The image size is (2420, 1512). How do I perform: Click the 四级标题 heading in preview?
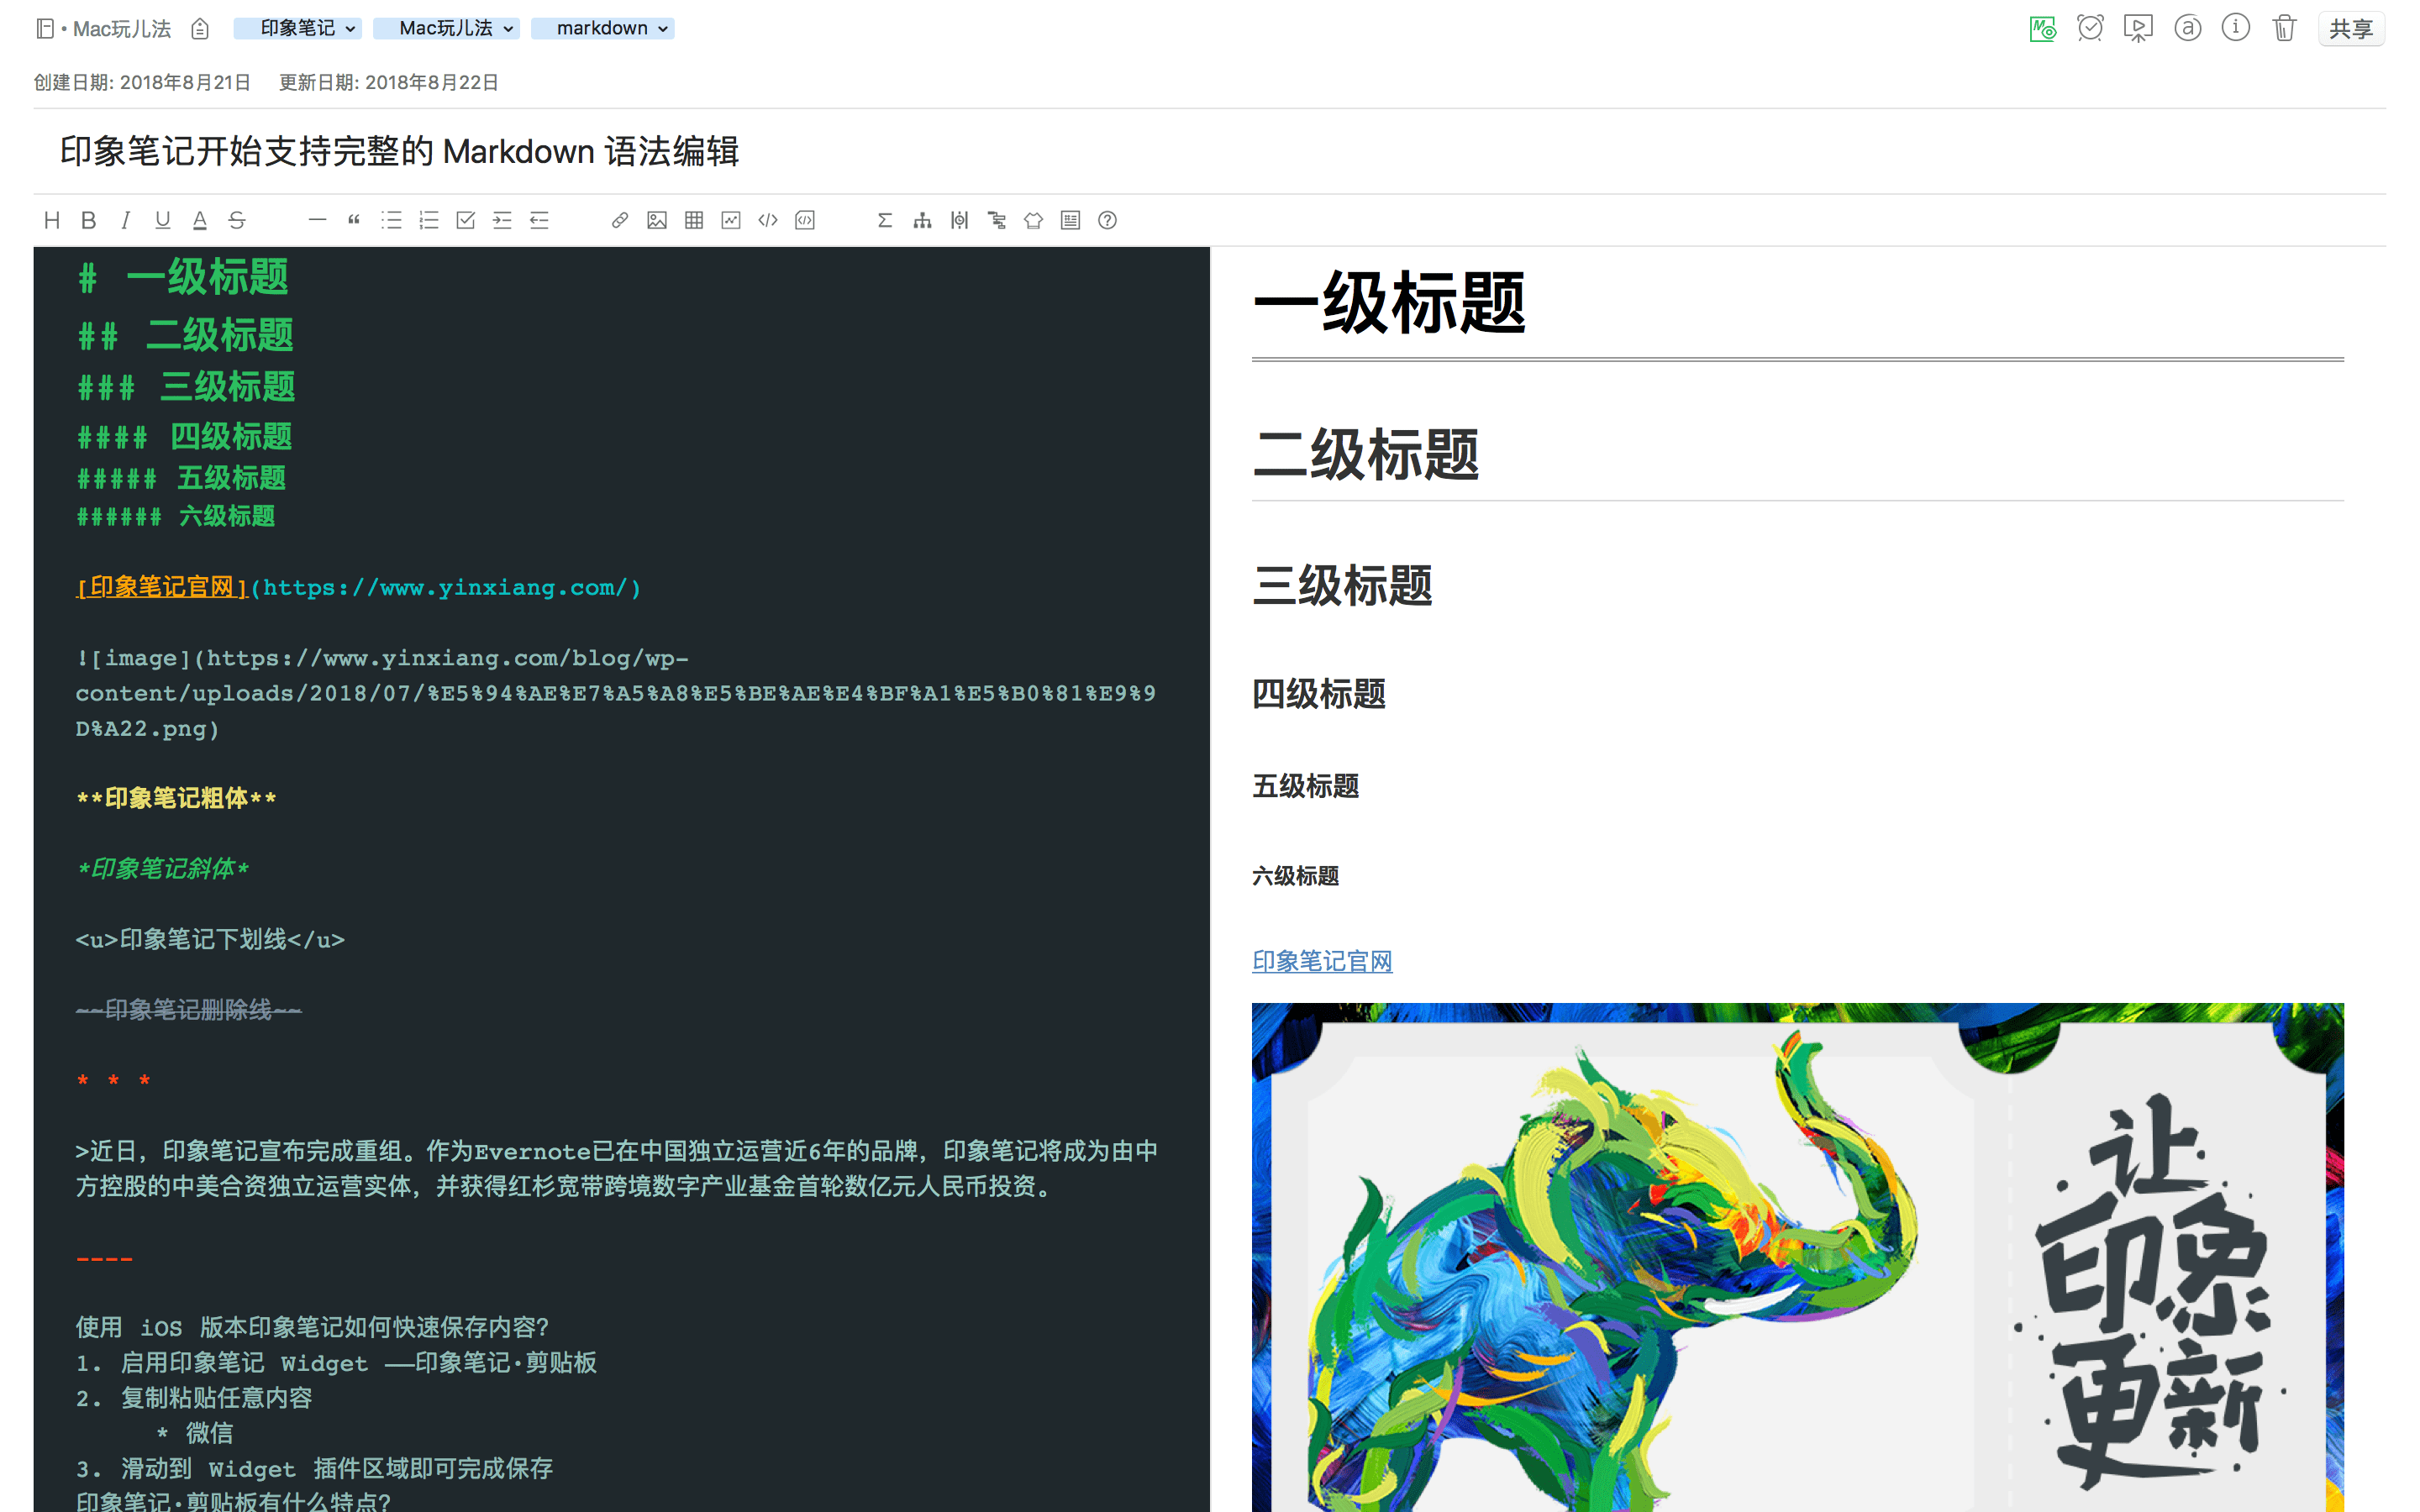click(1319, 693)
